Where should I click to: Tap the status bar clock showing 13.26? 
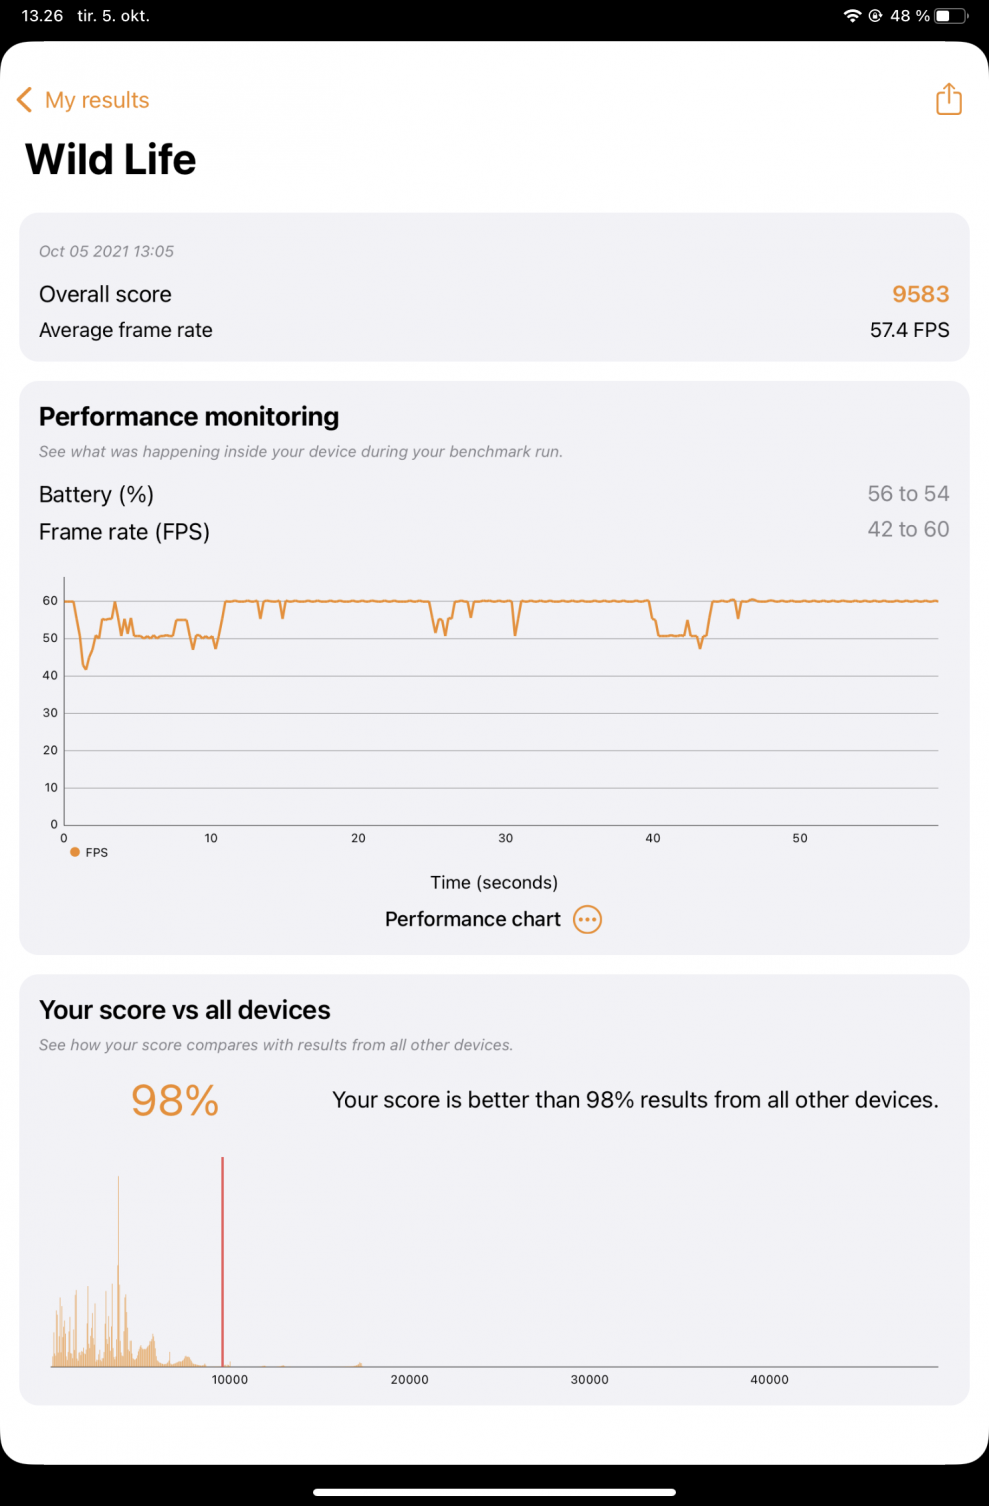click(42, 16)
